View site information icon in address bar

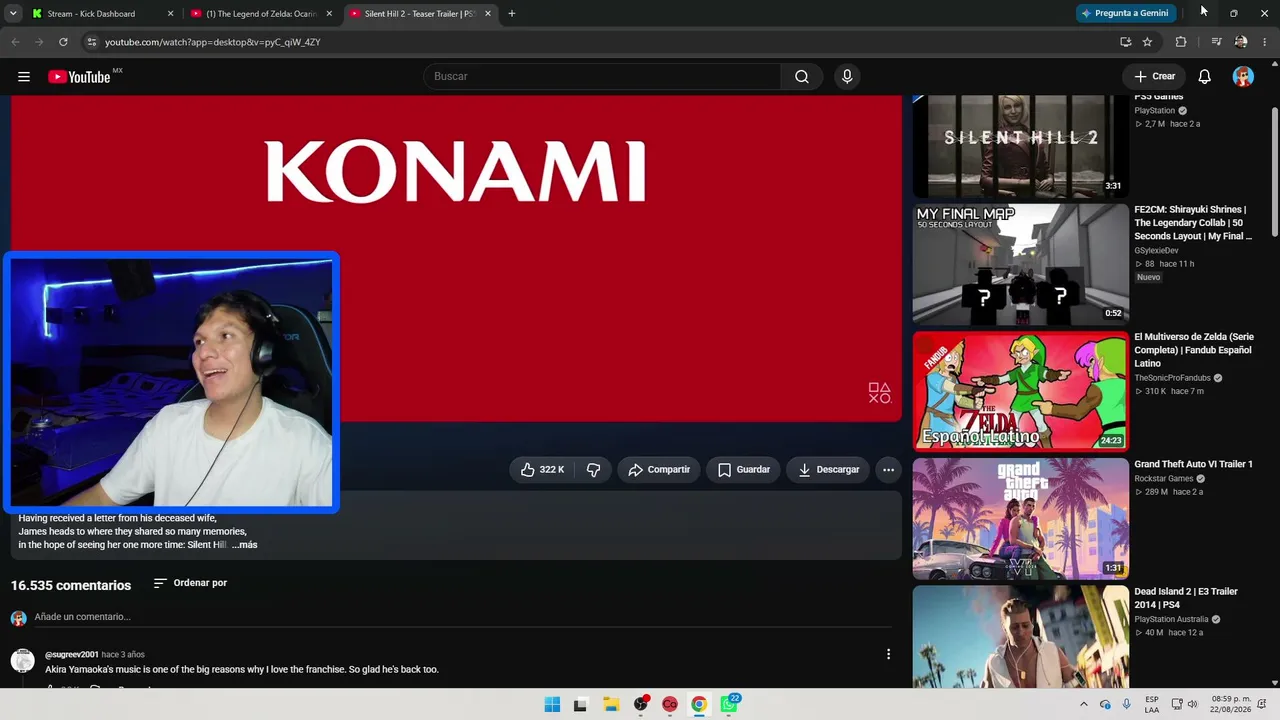(91, 42)
